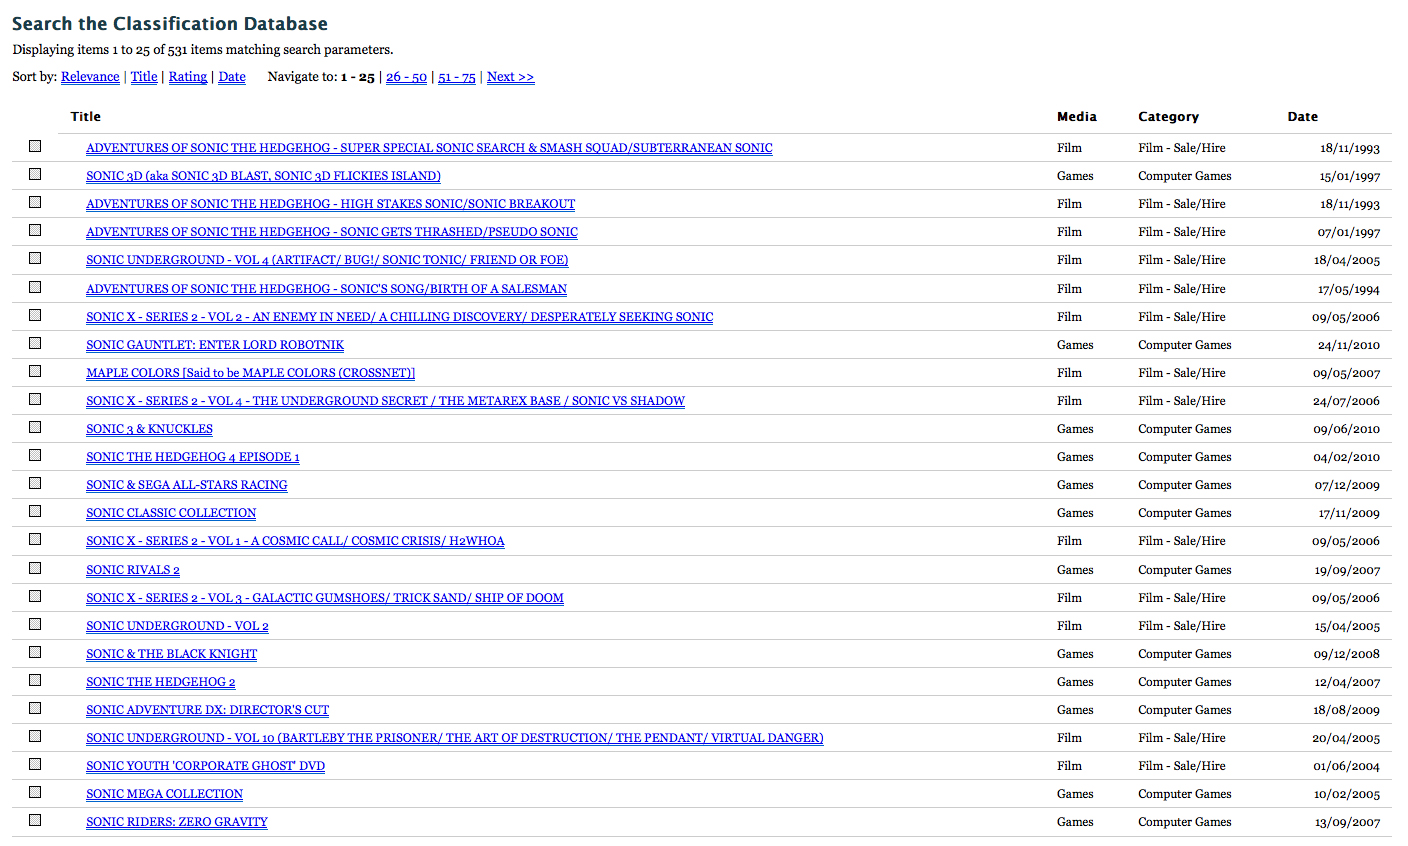
Task: Sort results by Rating
Action: tap(188, 77)
